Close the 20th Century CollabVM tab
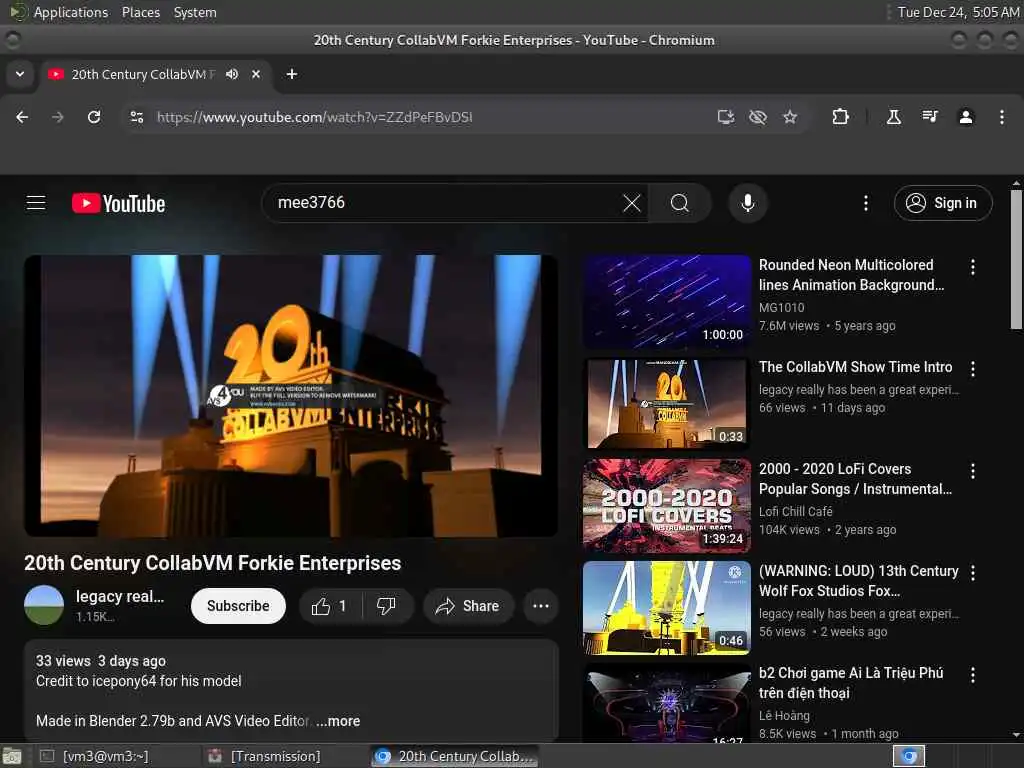1024x768 pixels. coord(256,74)
